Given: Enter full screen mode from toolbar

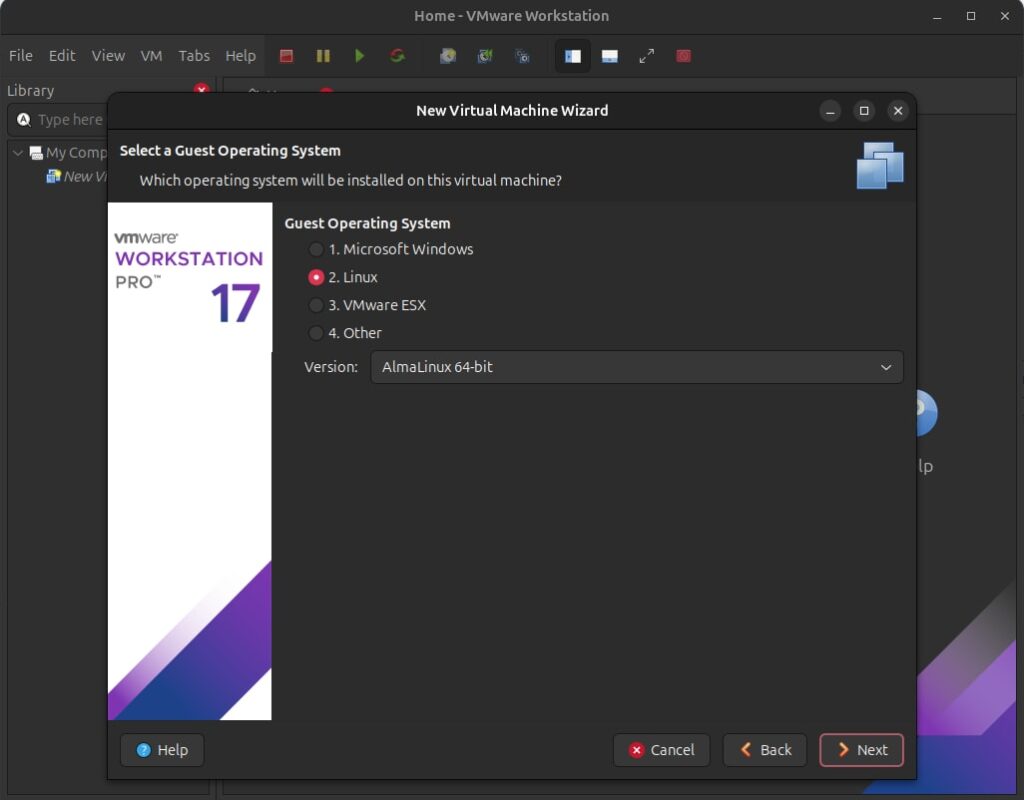Looking at the screenshot, I should click(647, 56).
